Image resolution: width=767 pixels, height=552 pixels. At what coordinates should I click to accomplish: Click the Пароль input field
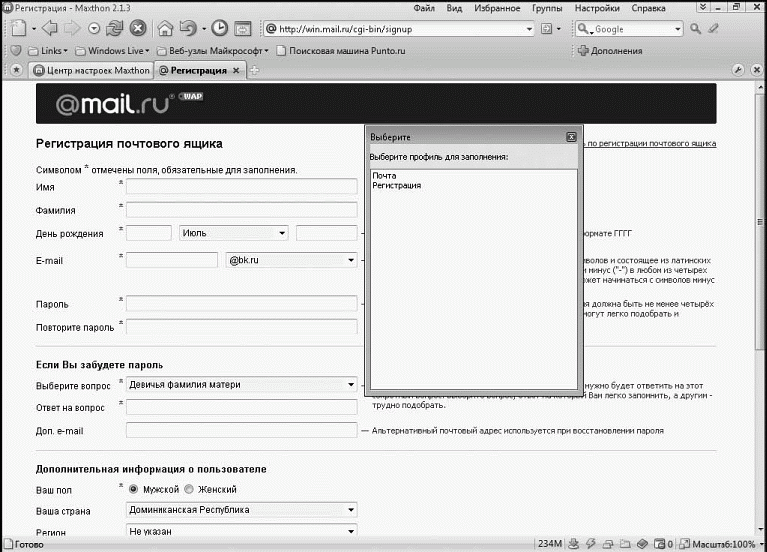click(242, 303)
